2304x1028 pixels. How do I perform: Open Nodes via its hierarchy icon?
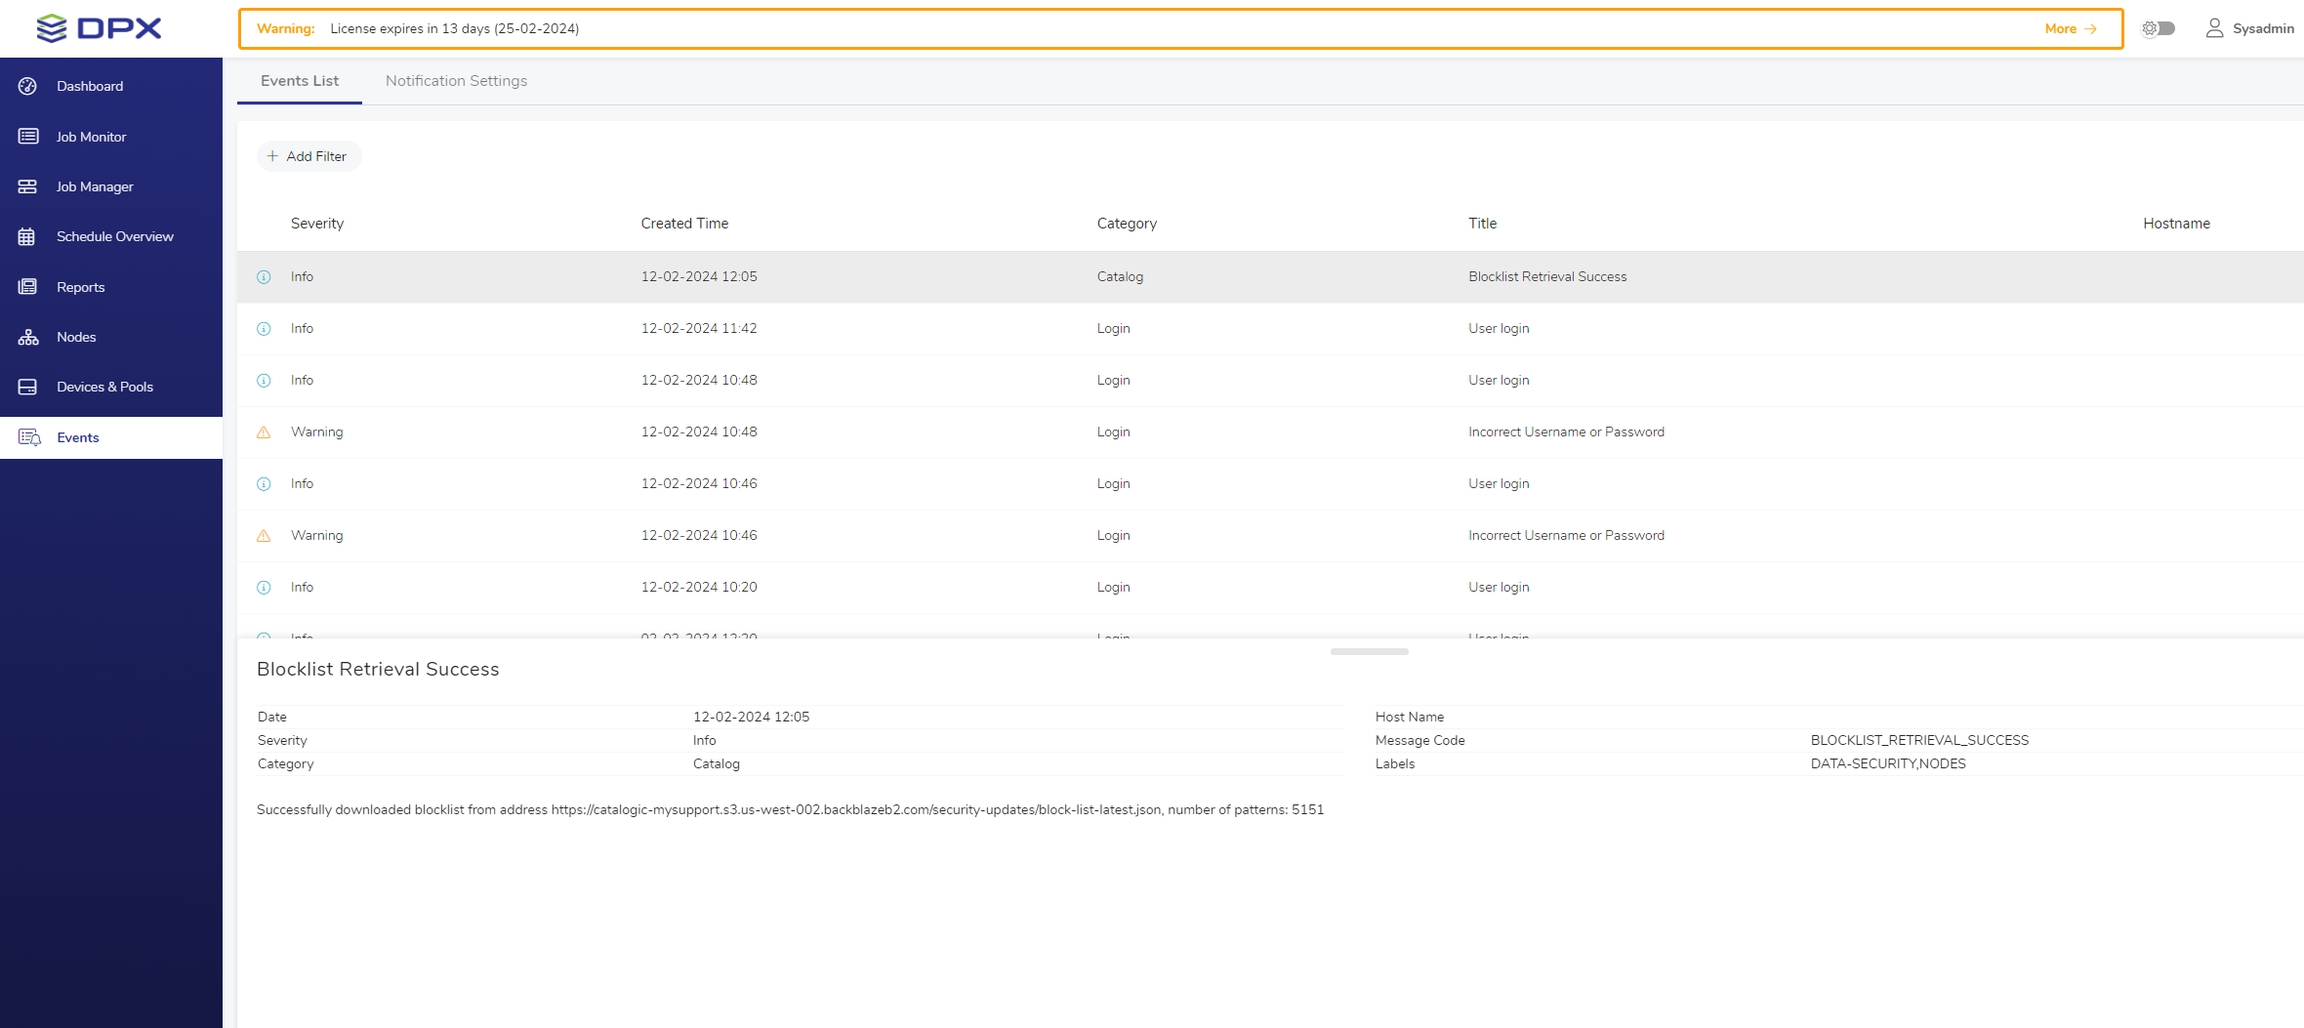click(28, 337)
